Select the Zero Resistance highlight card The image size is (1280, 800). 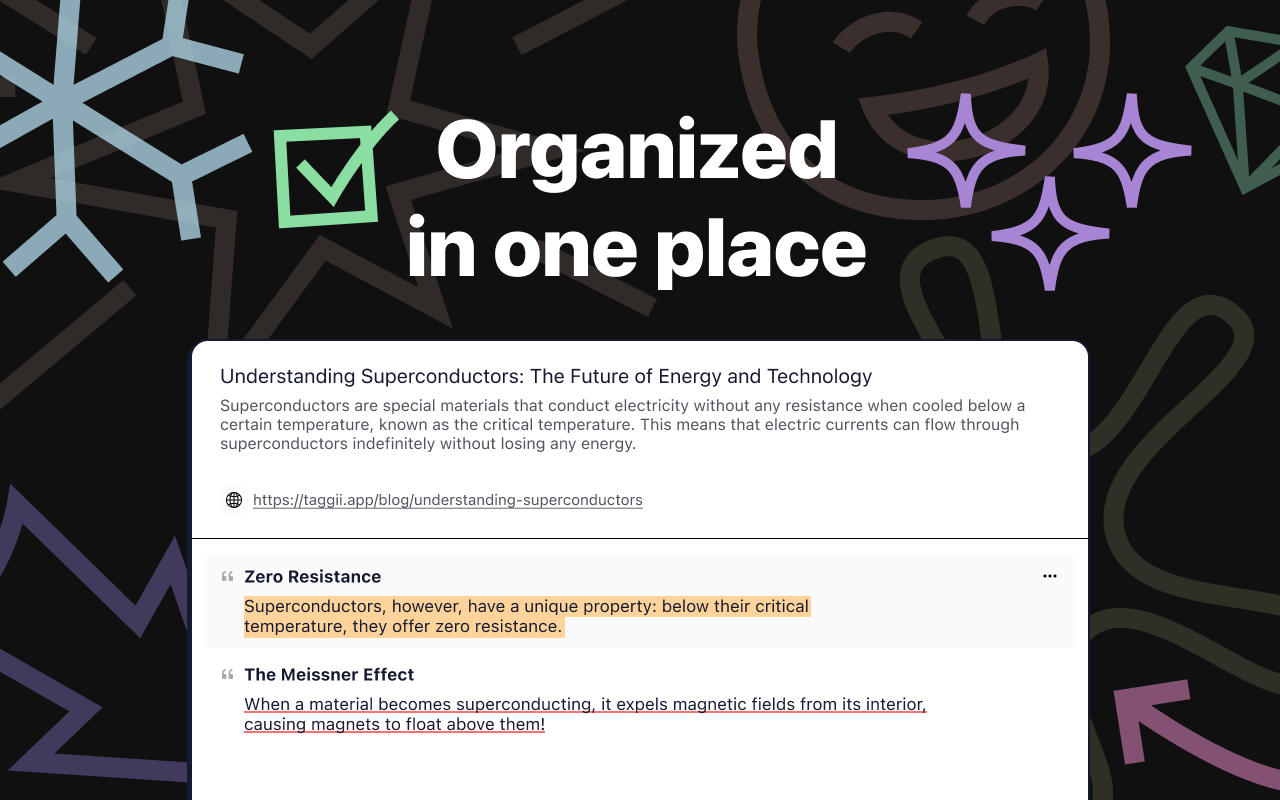640,600
